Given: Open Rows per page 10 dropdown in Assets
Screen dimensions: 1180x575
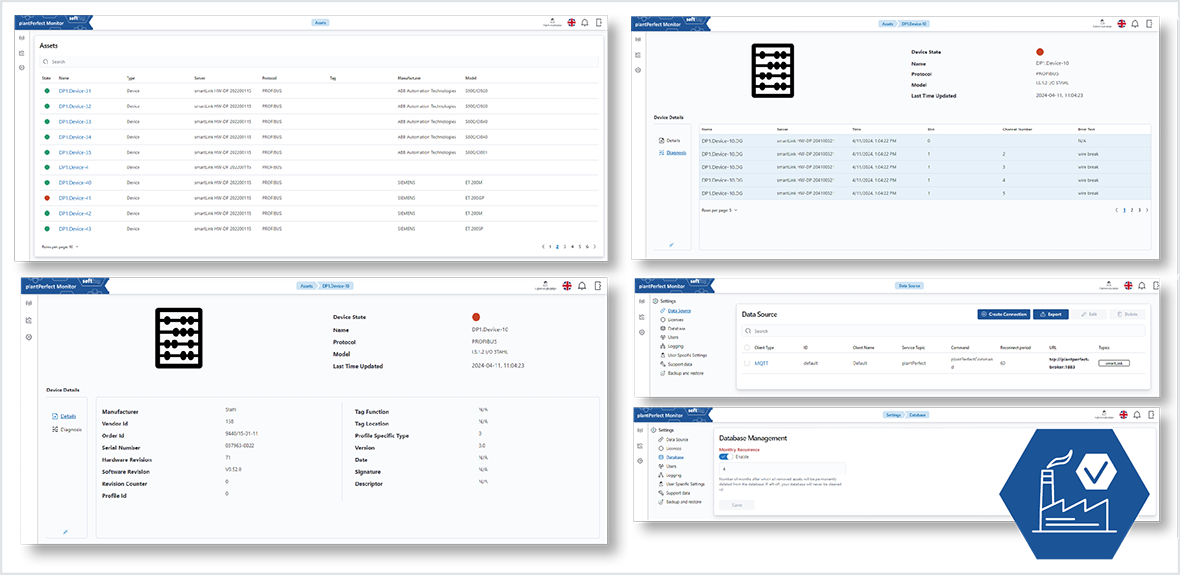Looking at the screenshot, I should point(60,246).
